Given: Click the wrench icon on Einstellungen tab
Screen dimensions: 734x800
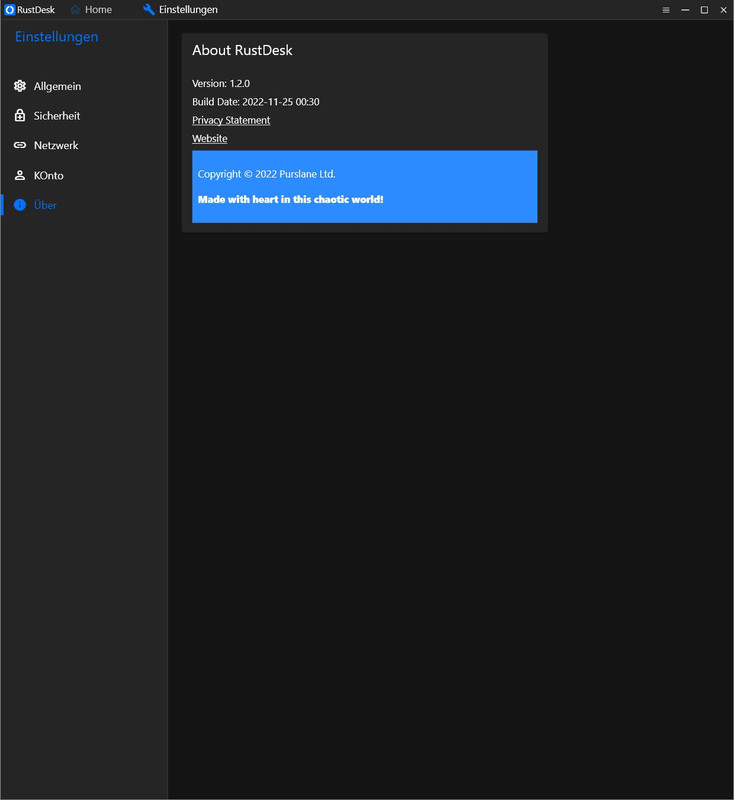Looking at the screenshot, I should pos(148,10).
